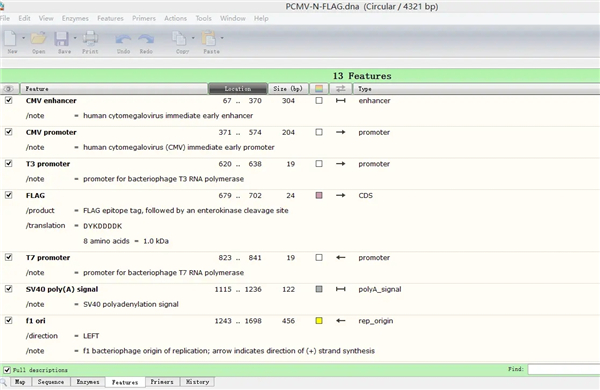Expand the dropdown arrow next to New
The width and height of the screenshot is (600, 390).
tap(23, 38)
